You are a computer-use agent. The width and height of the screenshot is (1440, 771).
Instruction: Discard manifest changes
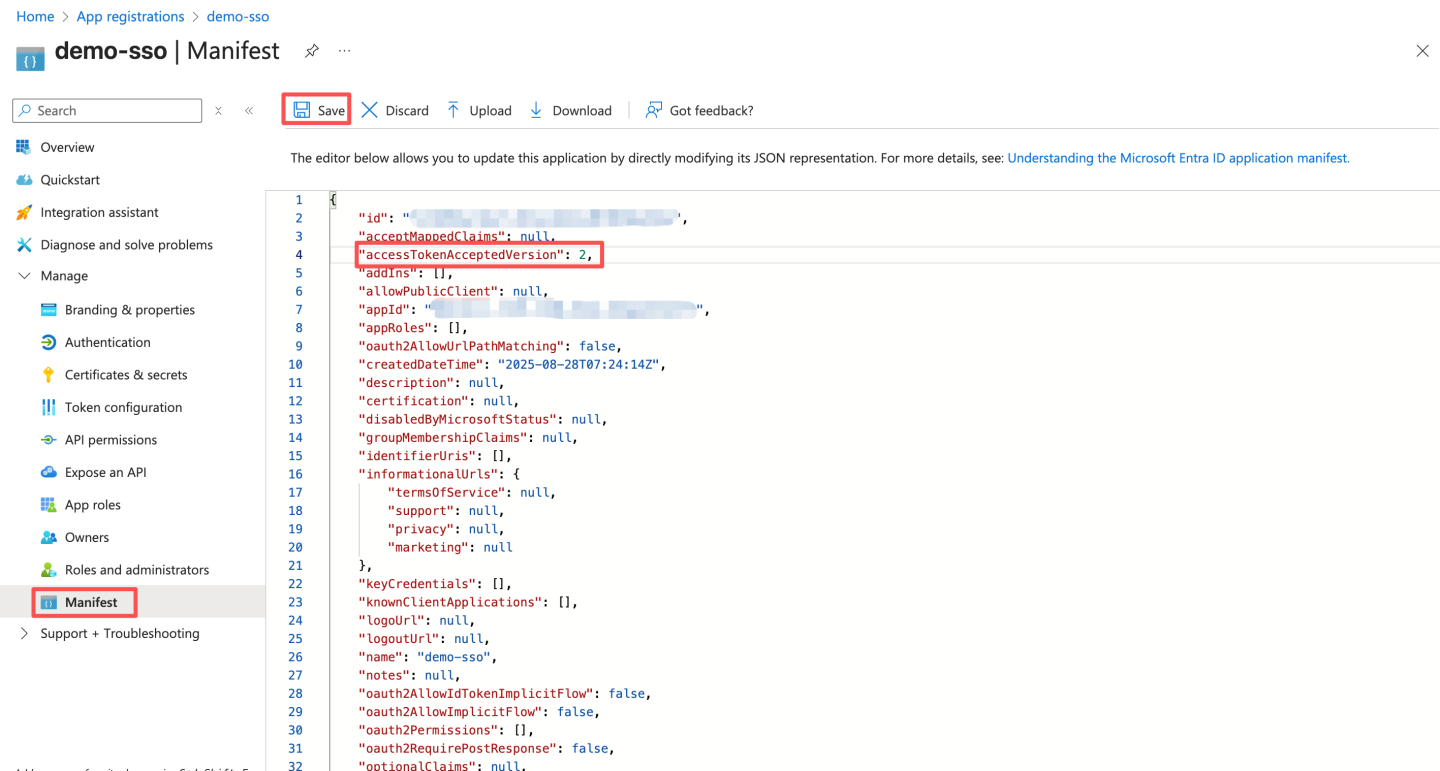(x=395, y=110)
